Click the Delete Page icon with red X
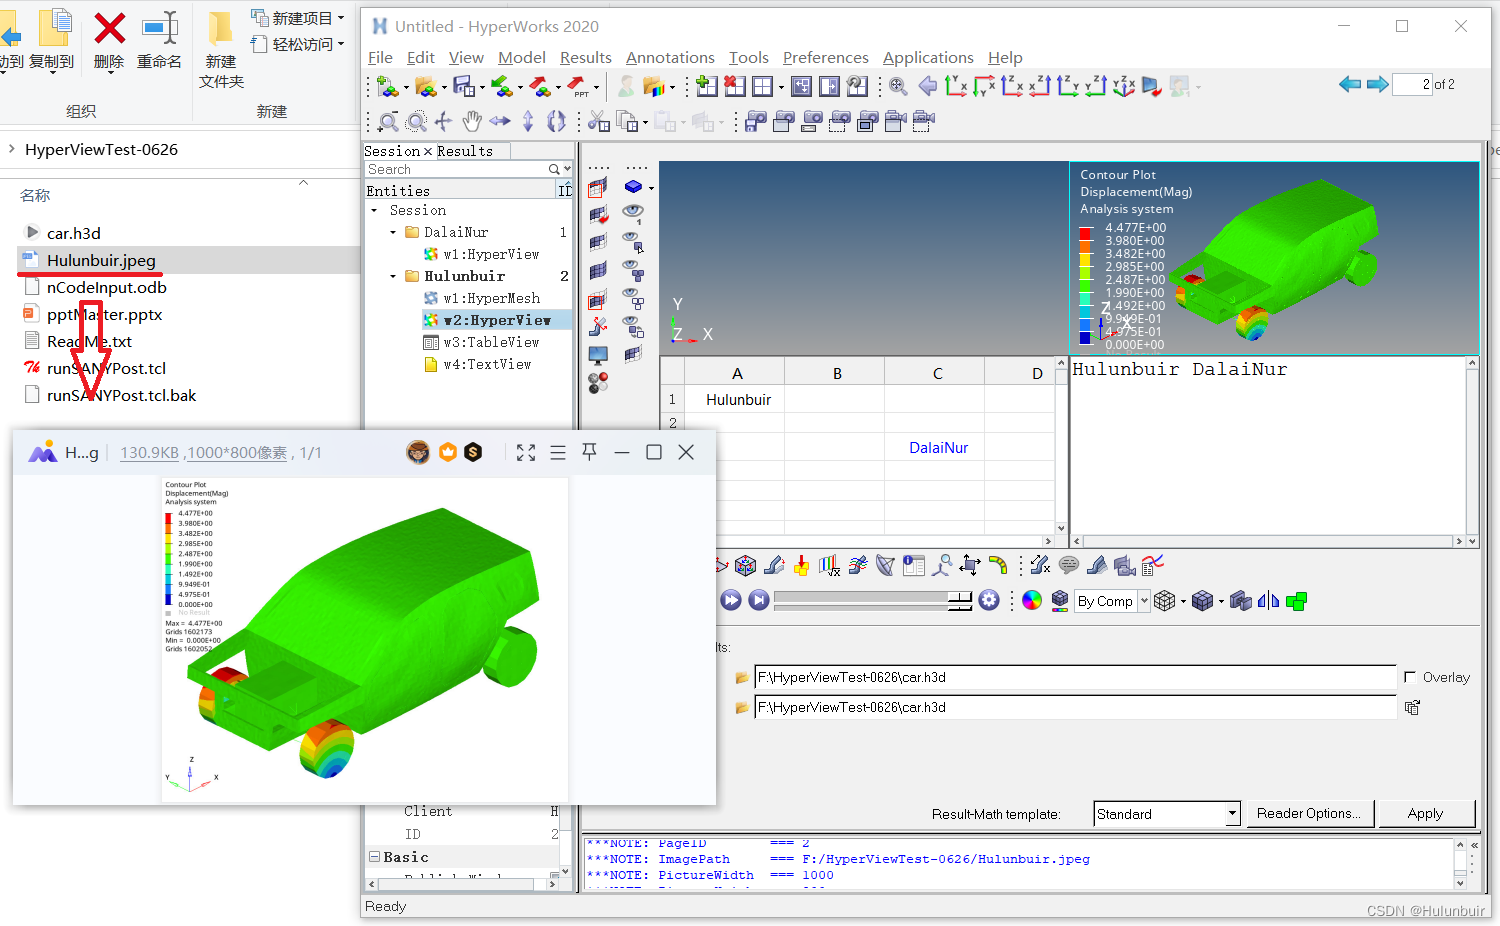The height and width of the screenshot is (926, 1500). (x=735, y=86)
